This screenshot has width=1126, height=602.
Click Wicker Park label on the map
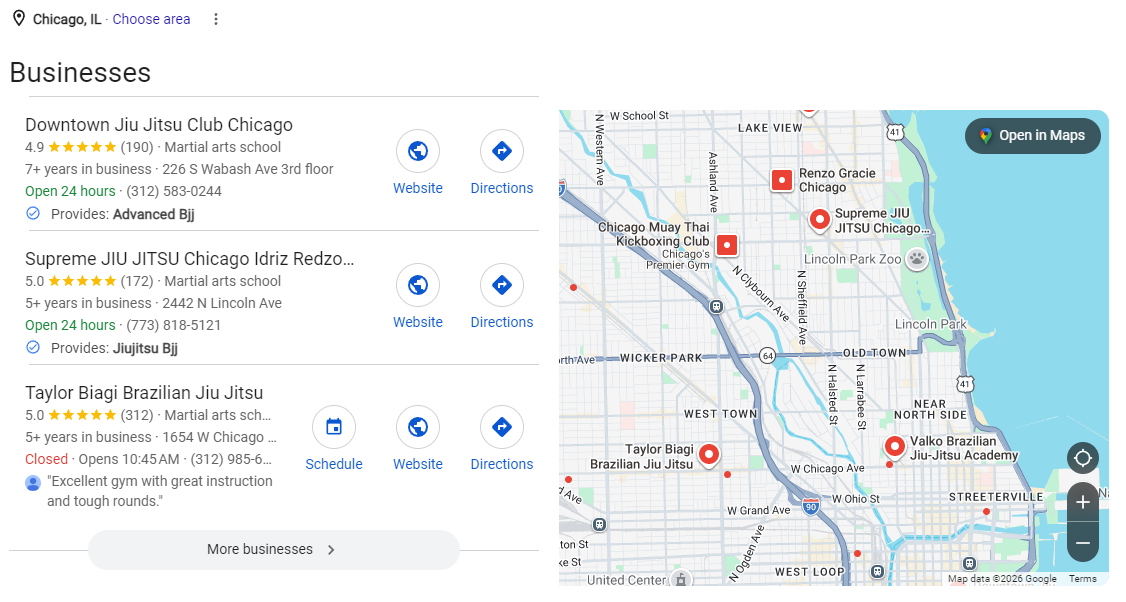click(661, 358)
